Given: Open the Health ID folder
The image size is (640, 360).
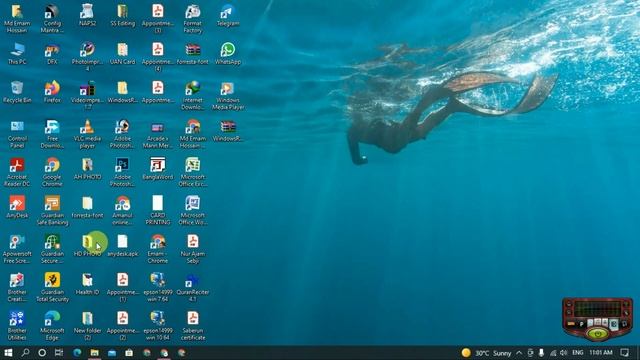Looking at the screenshot, I should 87,284.
